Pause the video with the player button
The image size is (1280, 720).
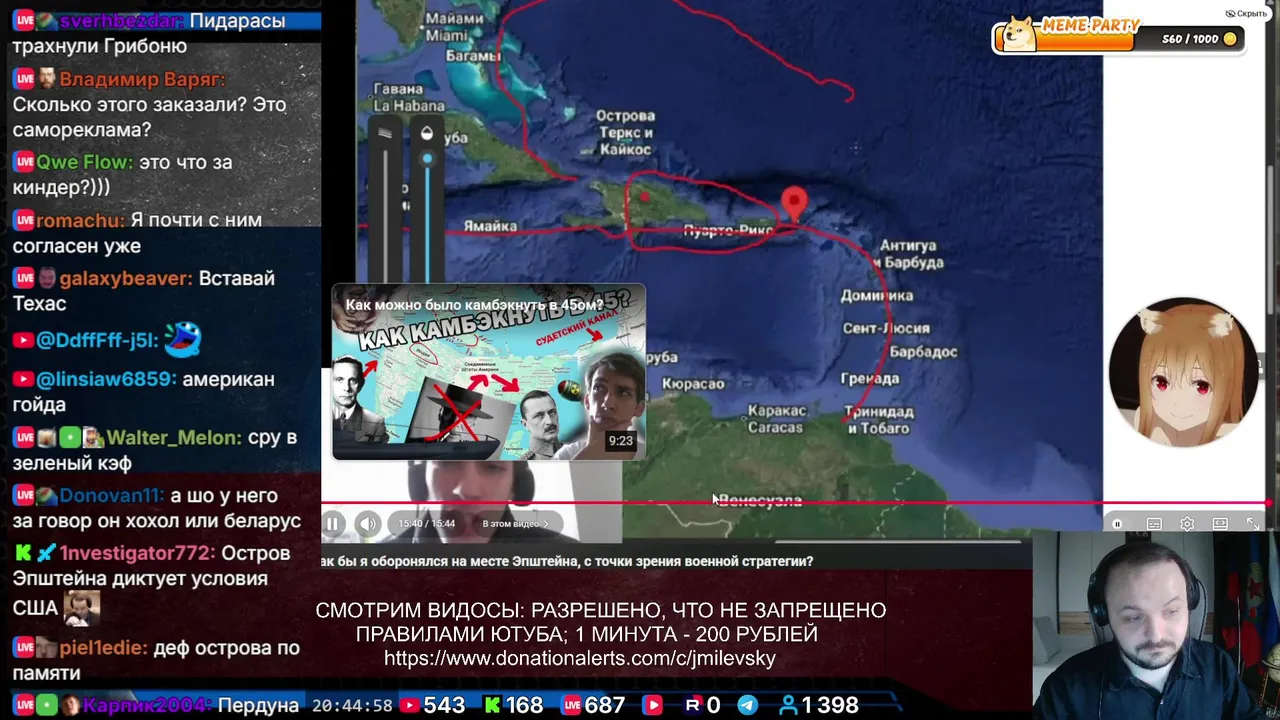[x=333, y=523]
